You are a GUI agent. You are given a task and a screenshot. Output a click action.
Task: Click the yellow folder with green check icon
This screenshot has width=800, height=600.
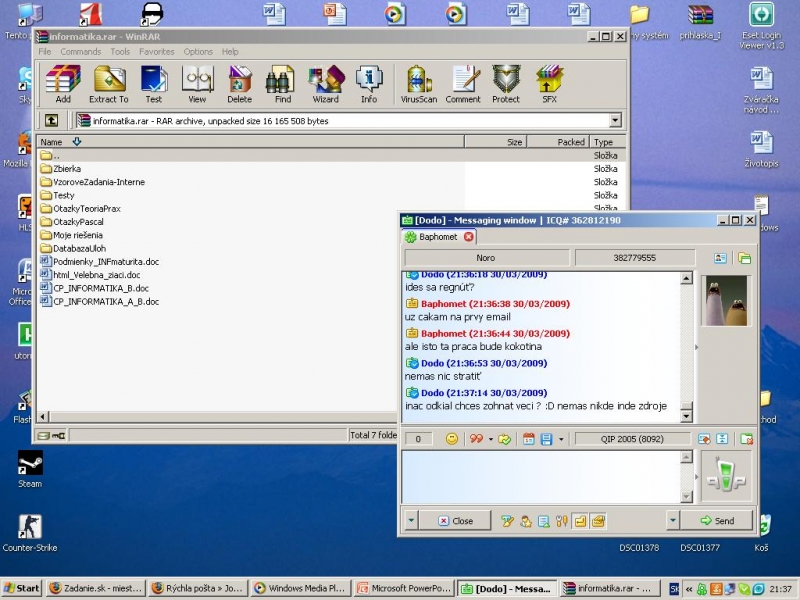coord(505,439)
